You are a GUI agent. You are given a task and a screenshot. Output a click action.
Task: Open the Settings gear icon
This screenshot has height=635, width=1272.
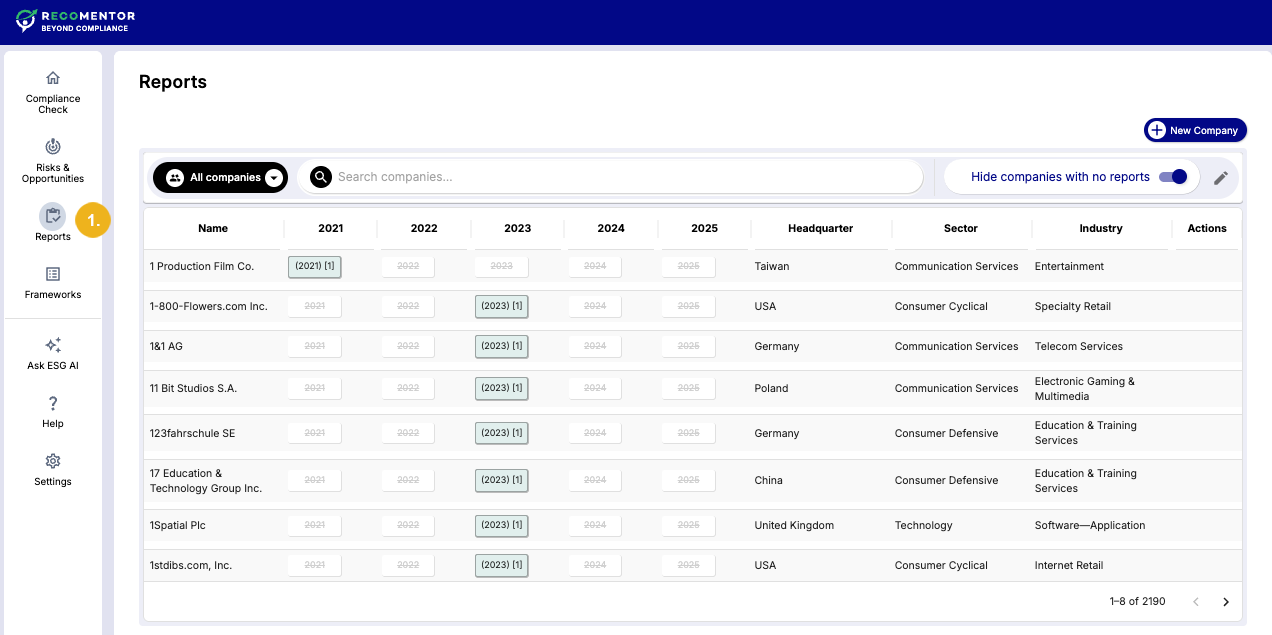[53, 461]
